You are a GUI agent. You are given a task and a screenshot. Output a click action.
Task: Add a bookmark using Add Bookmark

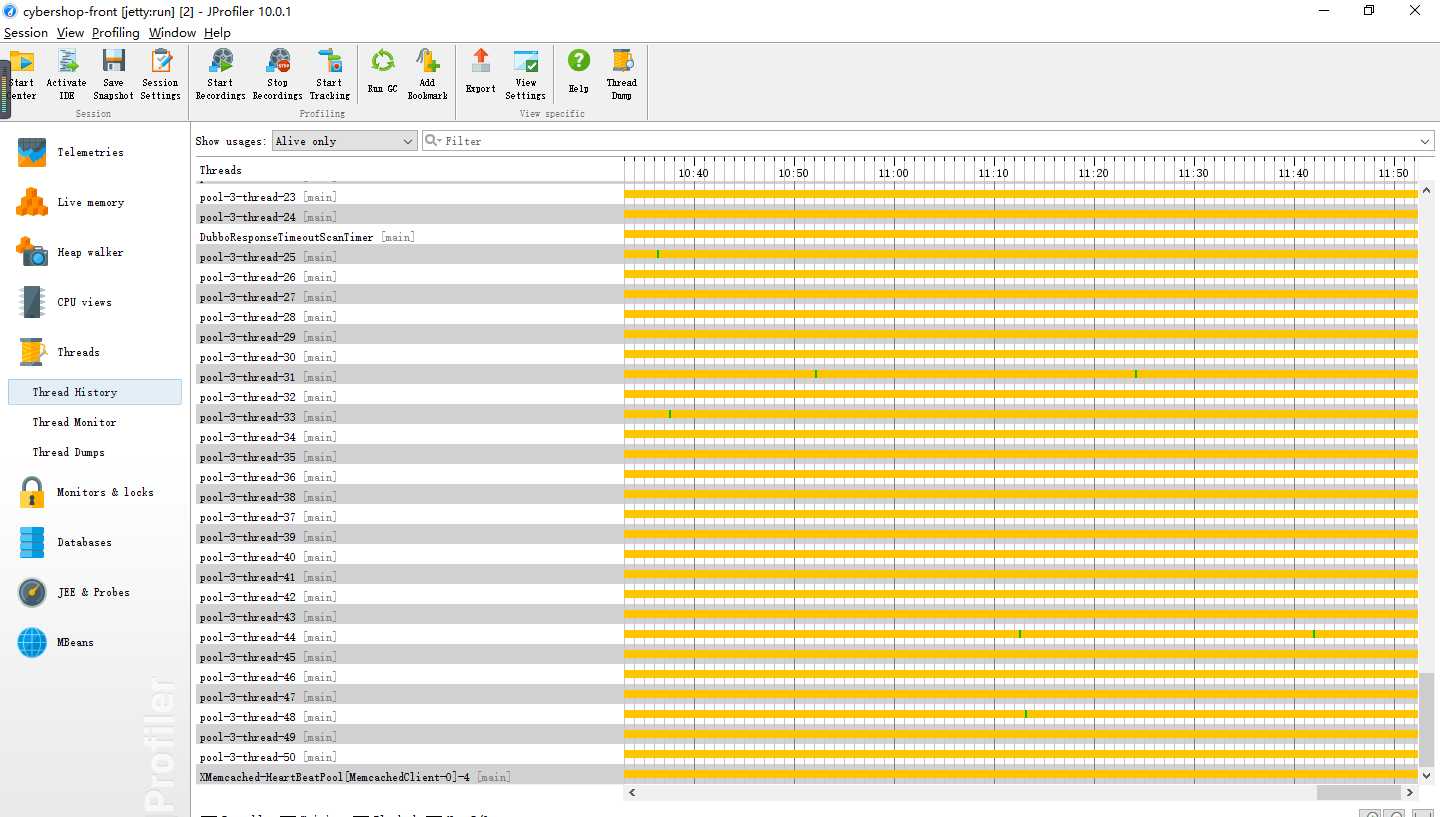click(x=427, y=75)
